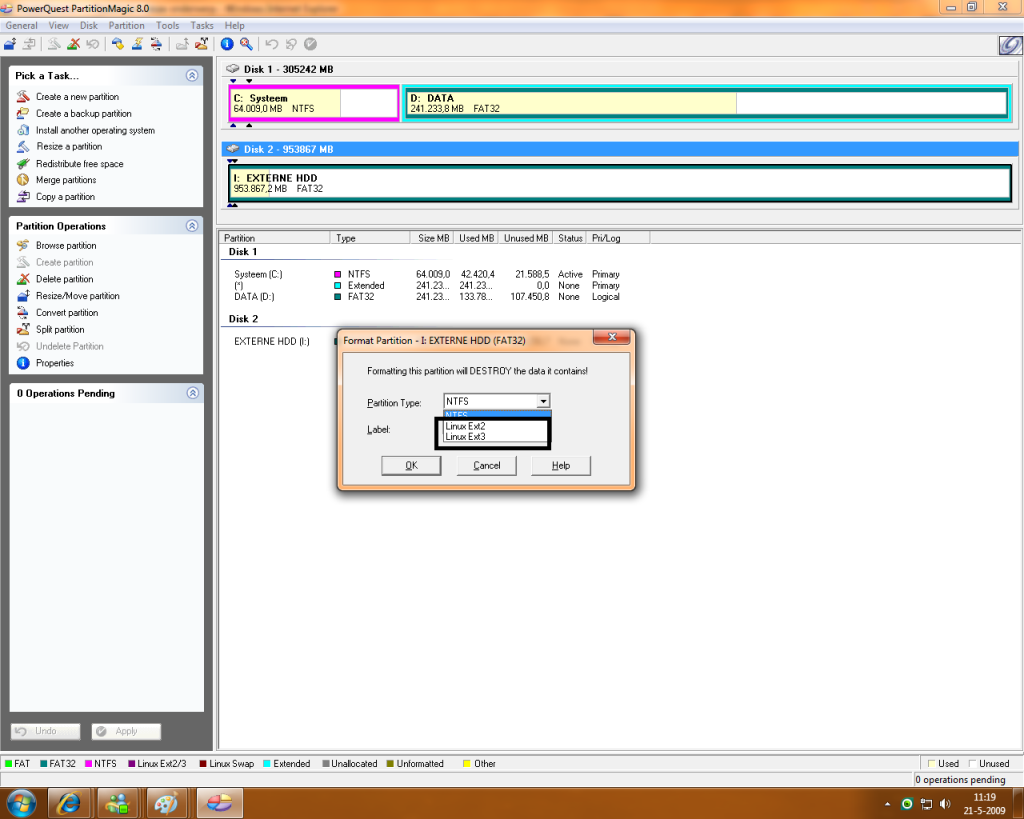1024x819 pixels.
Task: Click the Create a backup partition link
Action: coord(84,114)
